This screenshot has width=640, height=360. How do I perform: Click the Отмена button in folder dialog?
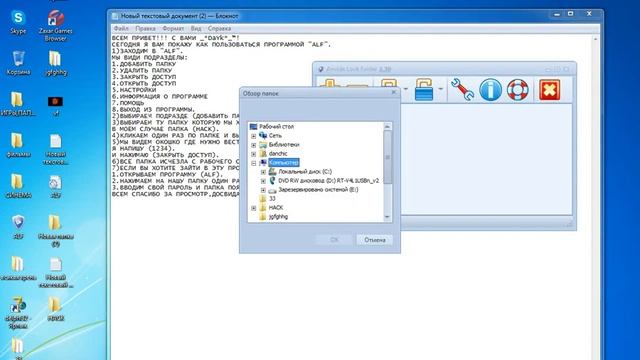pyautogui.click(x=375, y=240)
